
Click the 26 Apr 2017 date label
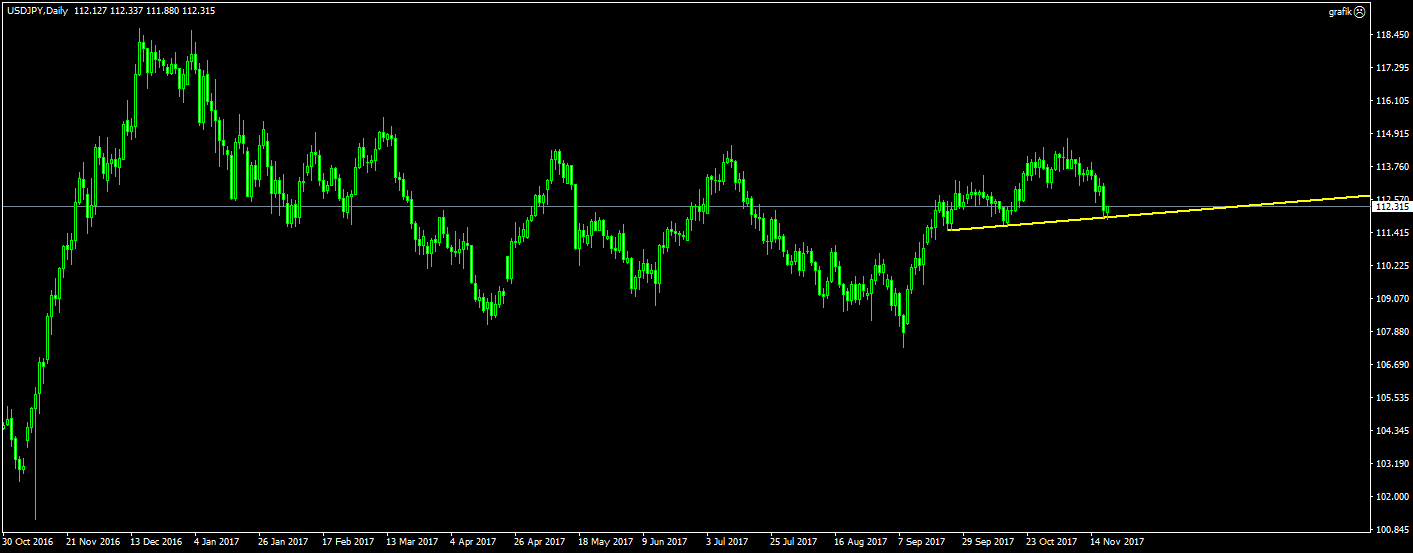[x=538, y=542]
